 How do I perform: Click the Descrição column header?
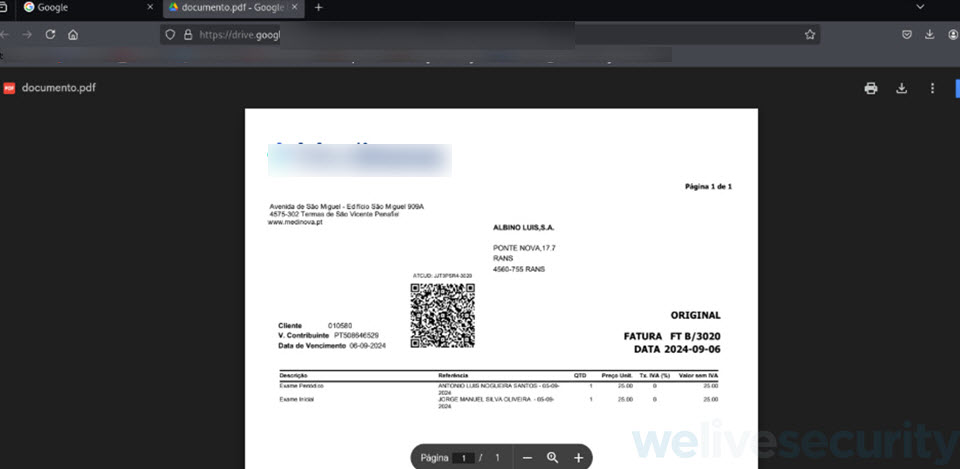click(293, 375)
